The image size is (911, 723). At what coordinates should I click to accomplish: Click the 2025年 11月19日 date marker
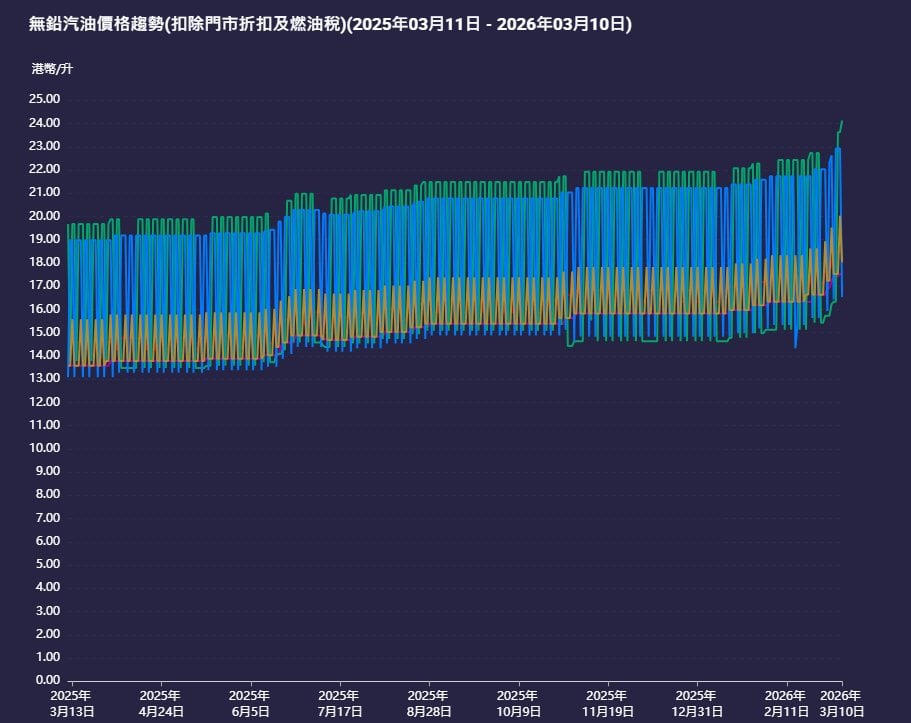[607, 703]
